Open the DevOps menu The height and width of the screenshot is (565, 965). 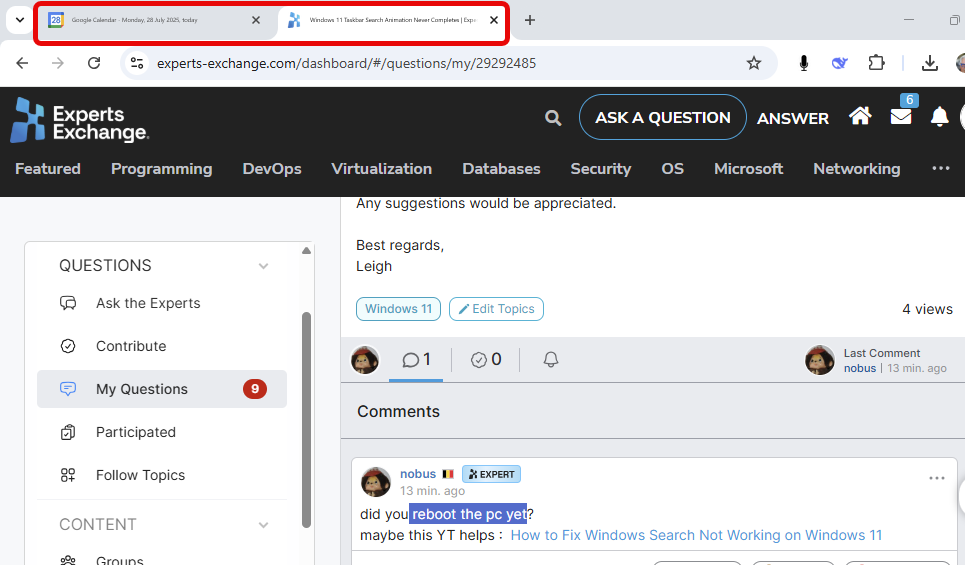(272, 169)
